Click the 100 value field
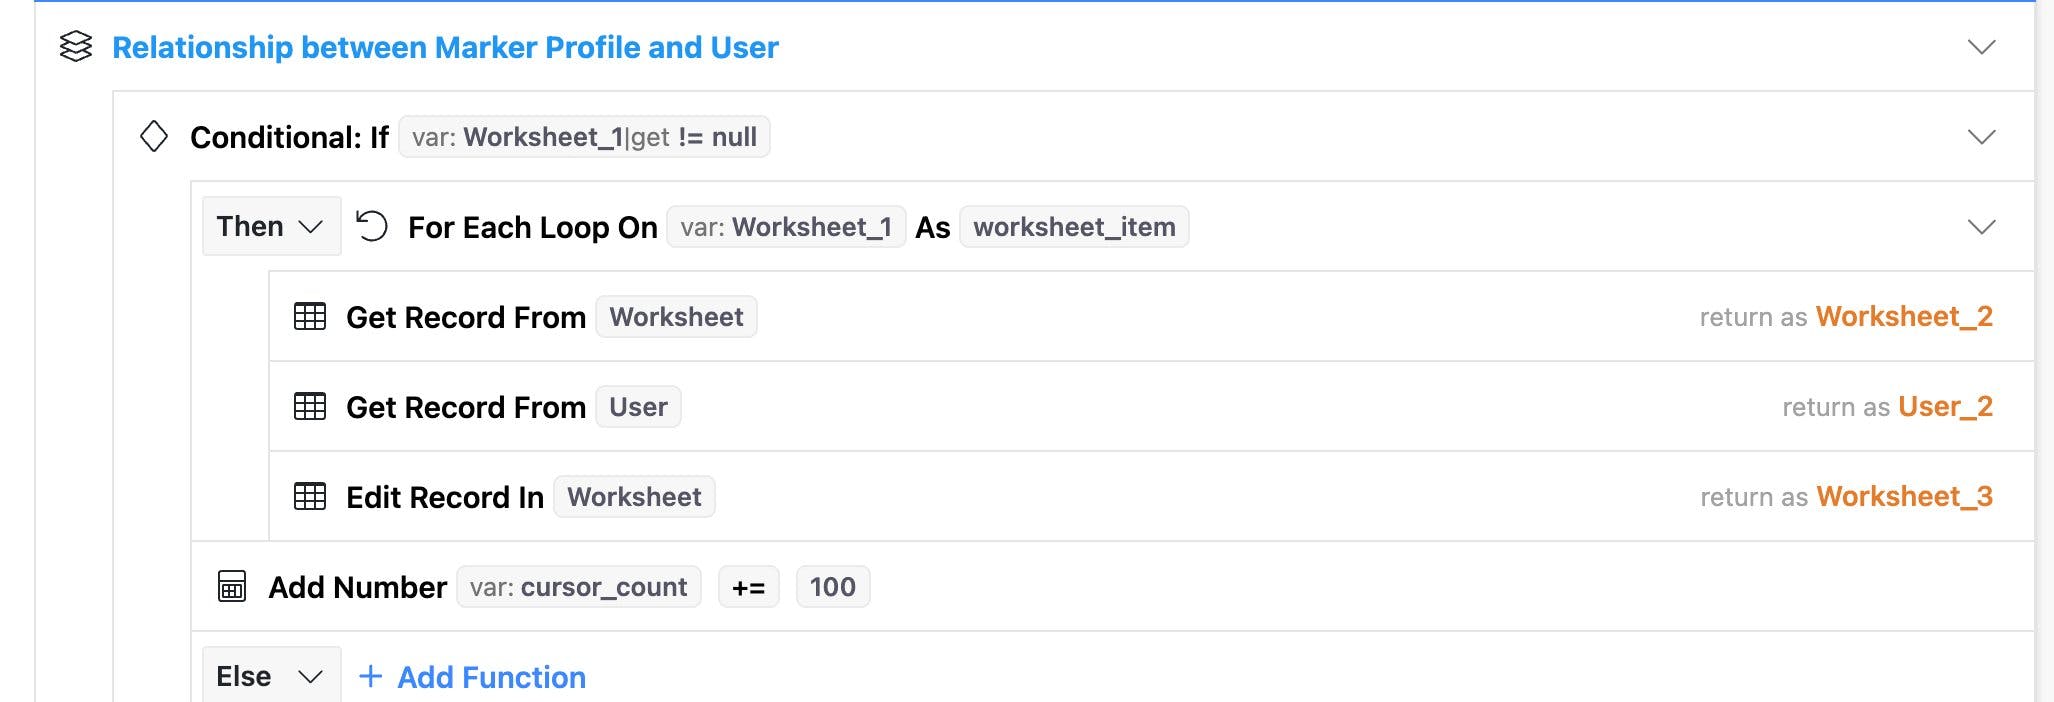Viewport: 2054px width, 702px height. (x=832, y=587)
